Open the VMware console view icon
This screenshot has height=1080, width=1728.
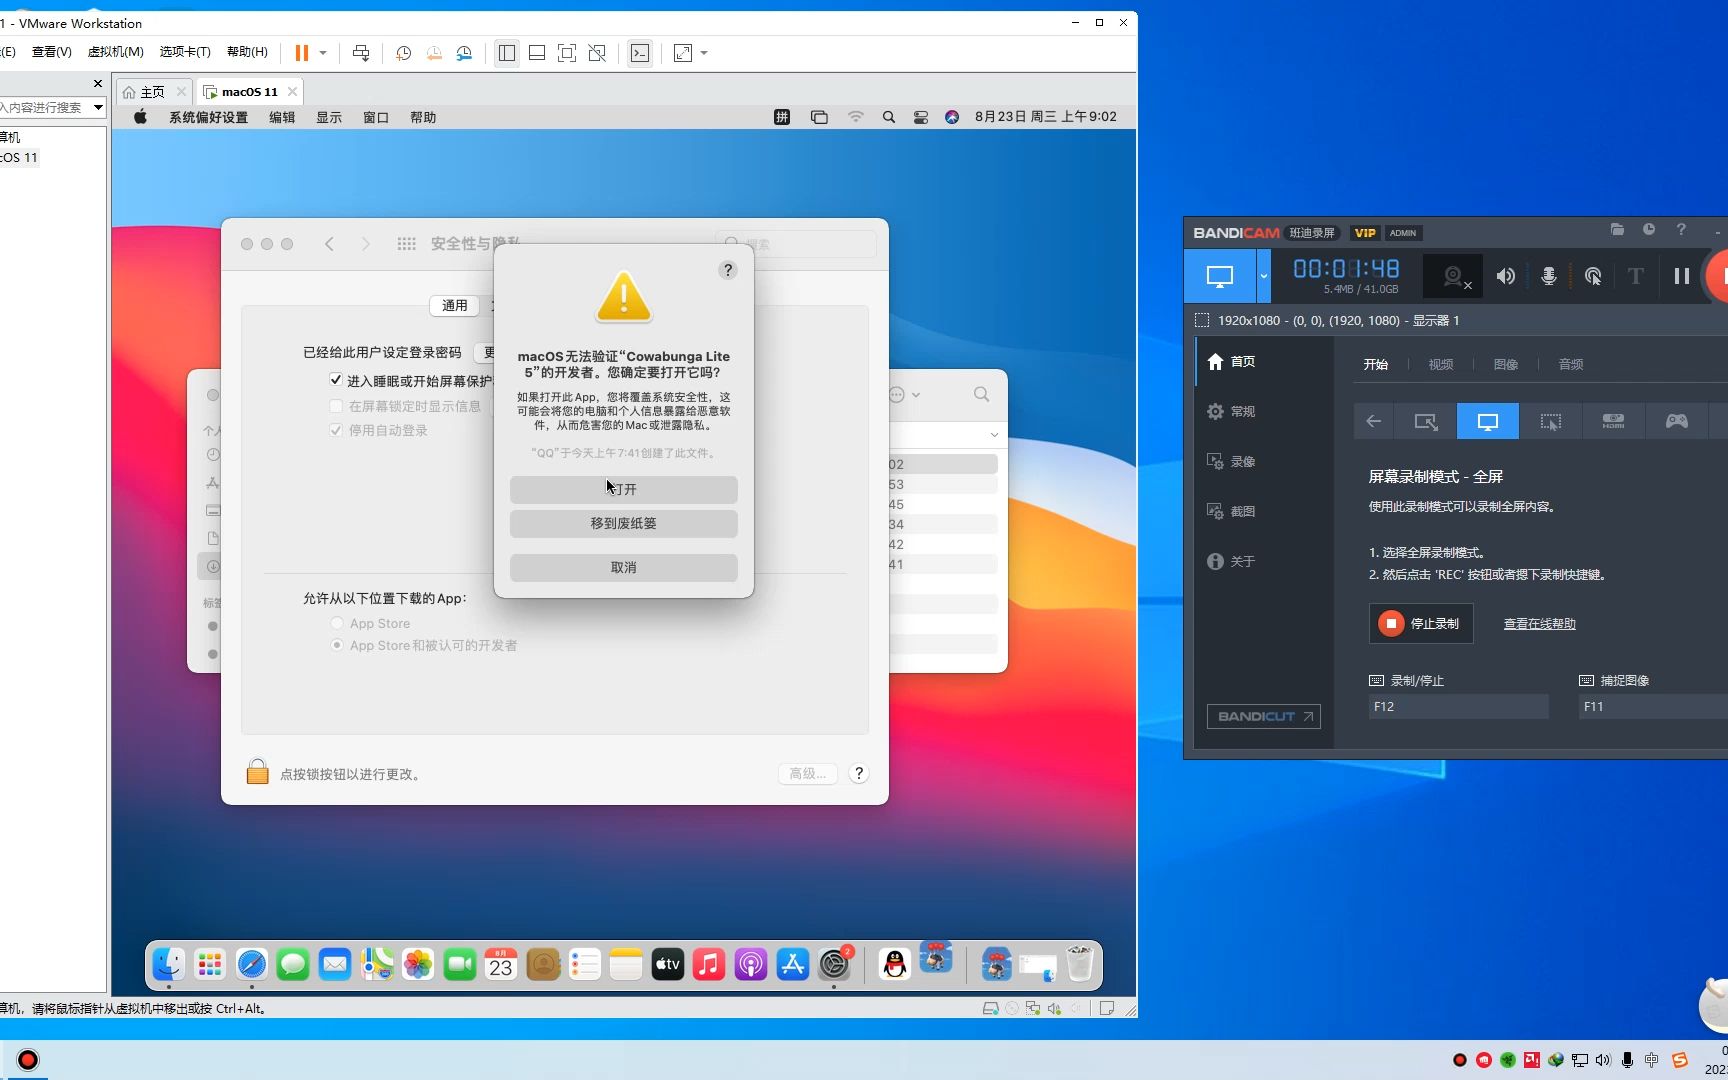pos(640,53)
